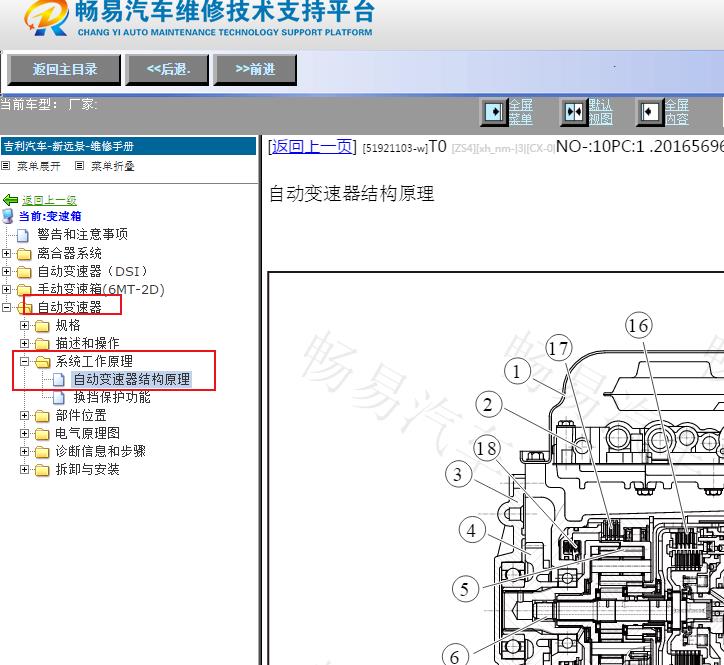Open the 全屏菜单 text link
The width and height of the screenshot is (724, 665).
pos(521,112)
